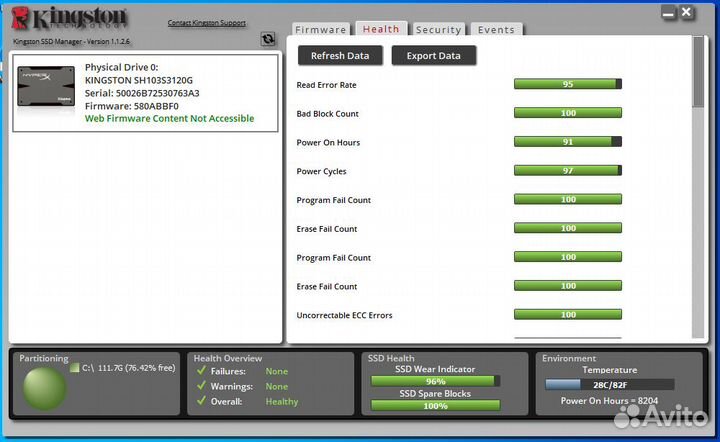Click the Failures checkmark icon
This screenshot has width=720, height=442.
pos(201,370)
